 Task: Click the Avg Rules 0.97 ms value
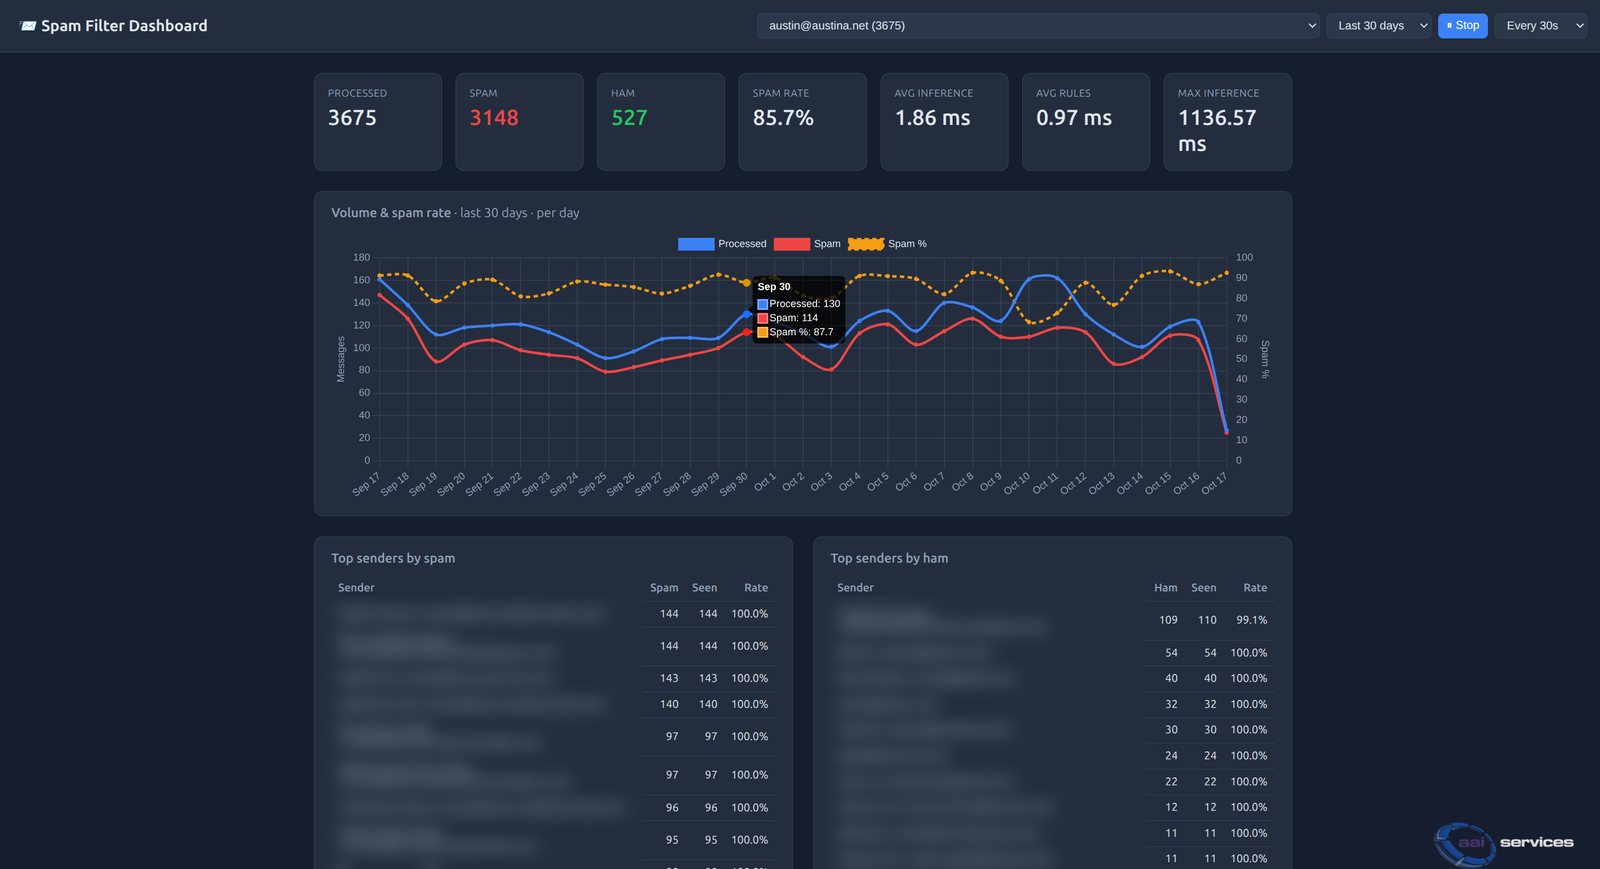click(x=1074, y=118)
